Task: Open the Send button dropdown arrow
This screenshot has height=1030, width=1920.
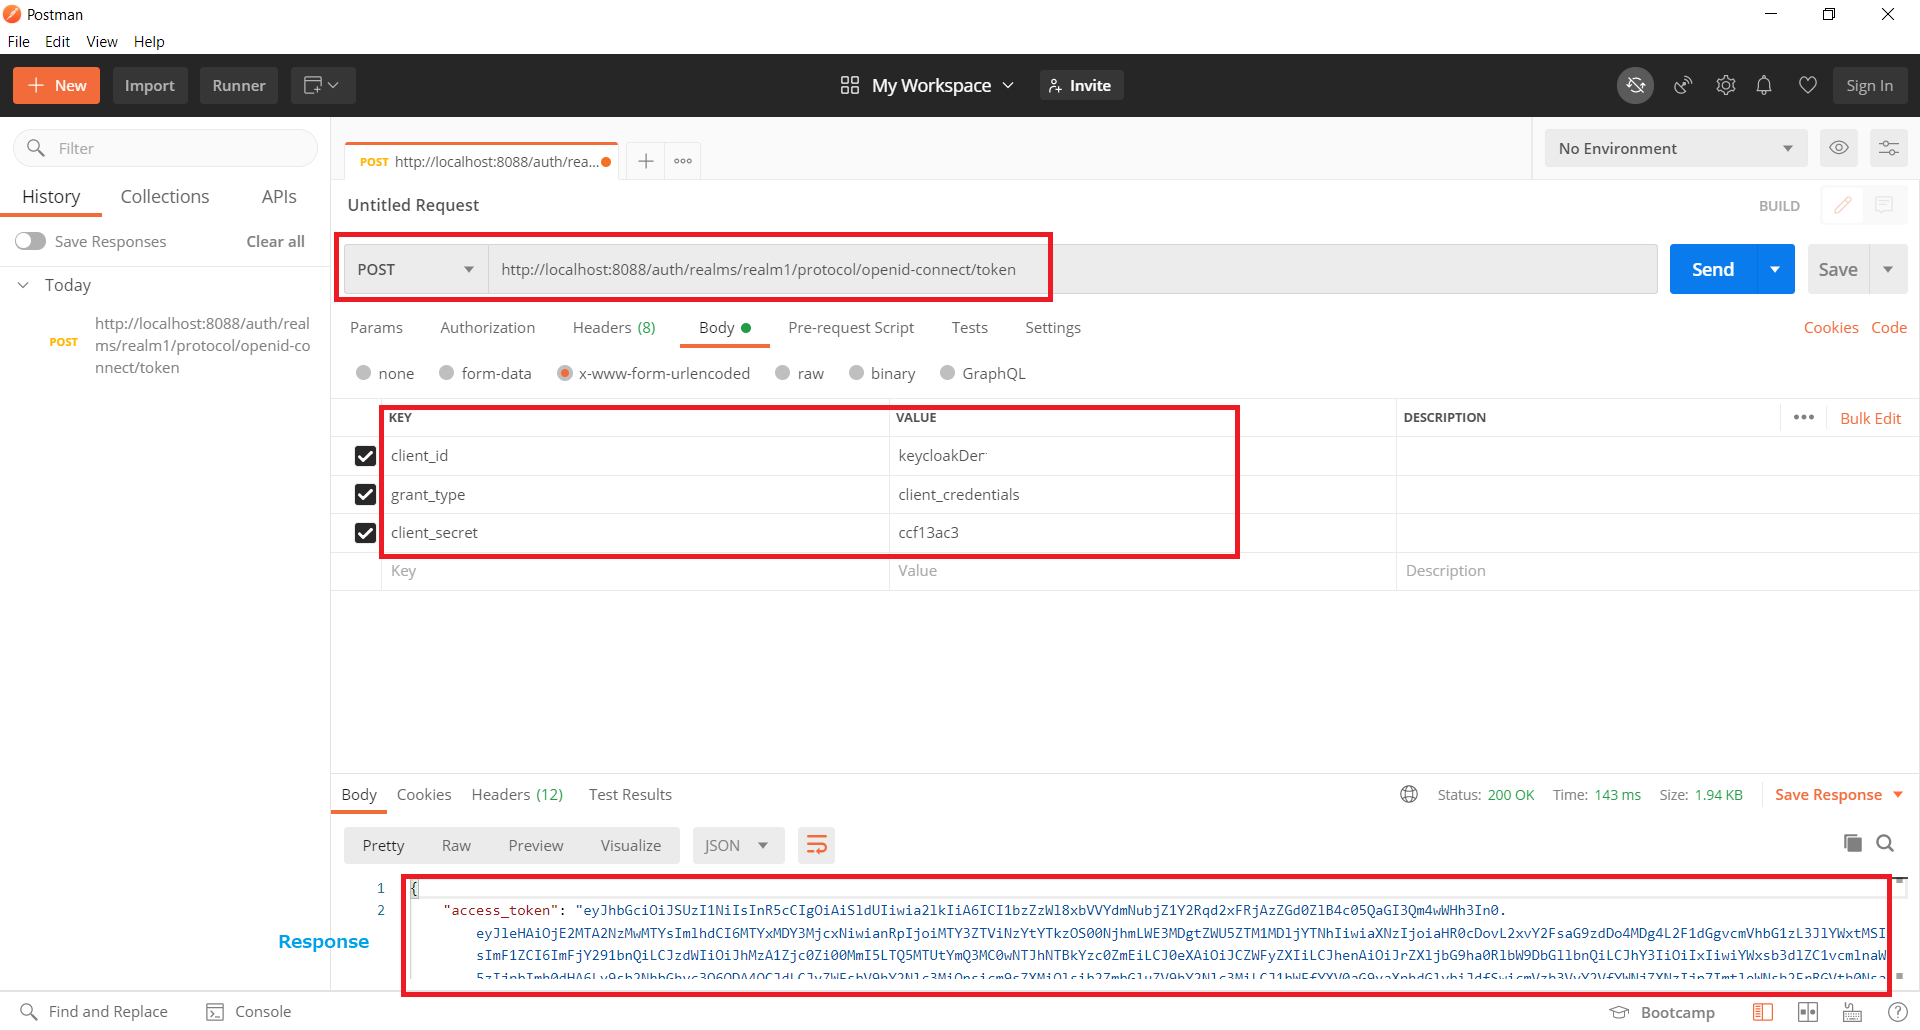Action: pyautogui.click(x=1775, y=270)
